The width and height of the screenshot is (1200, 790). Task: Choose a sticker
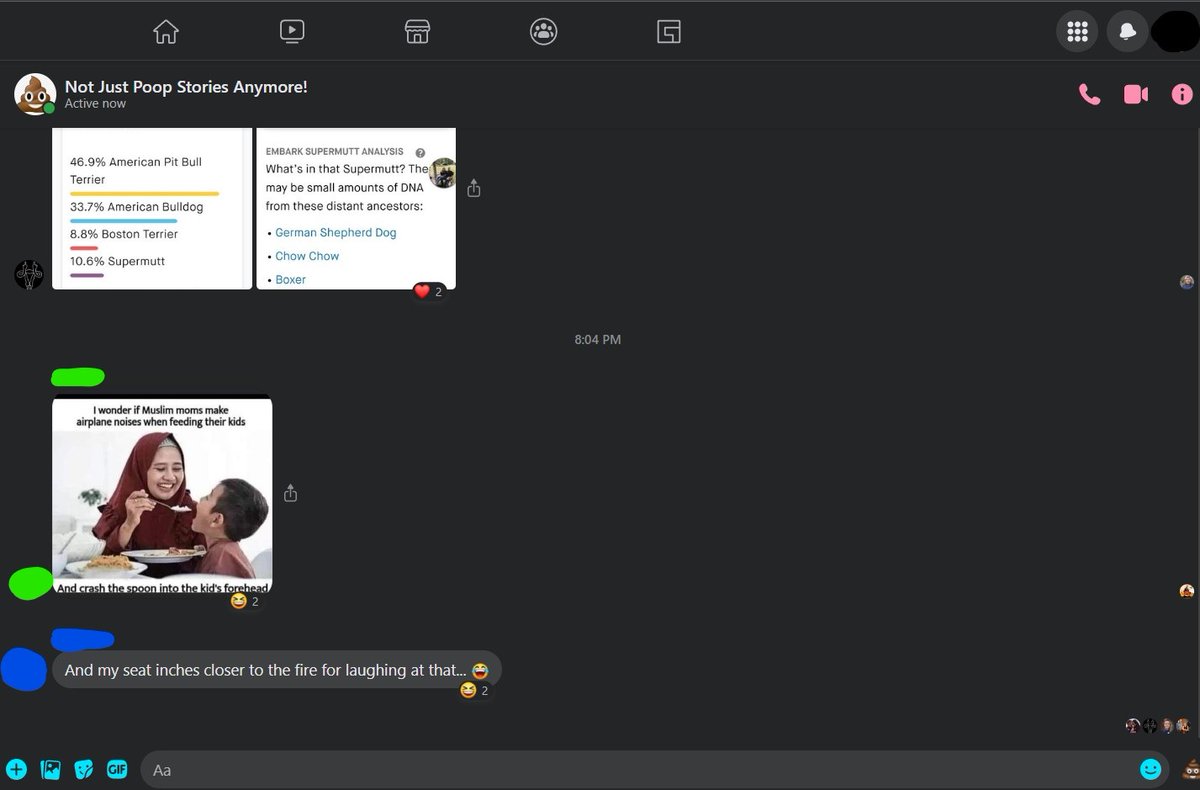84,769
